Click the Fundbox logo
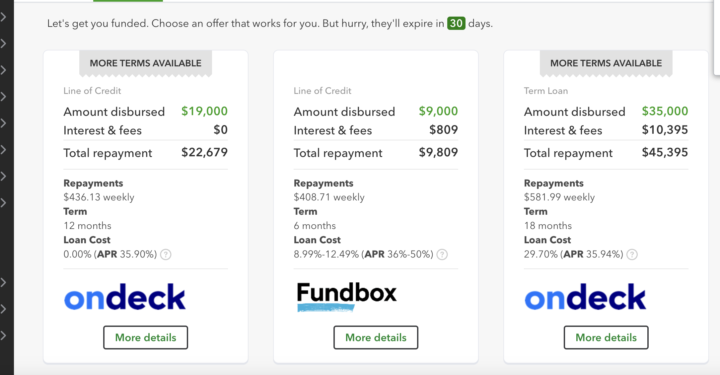 [x=347, y=296]
